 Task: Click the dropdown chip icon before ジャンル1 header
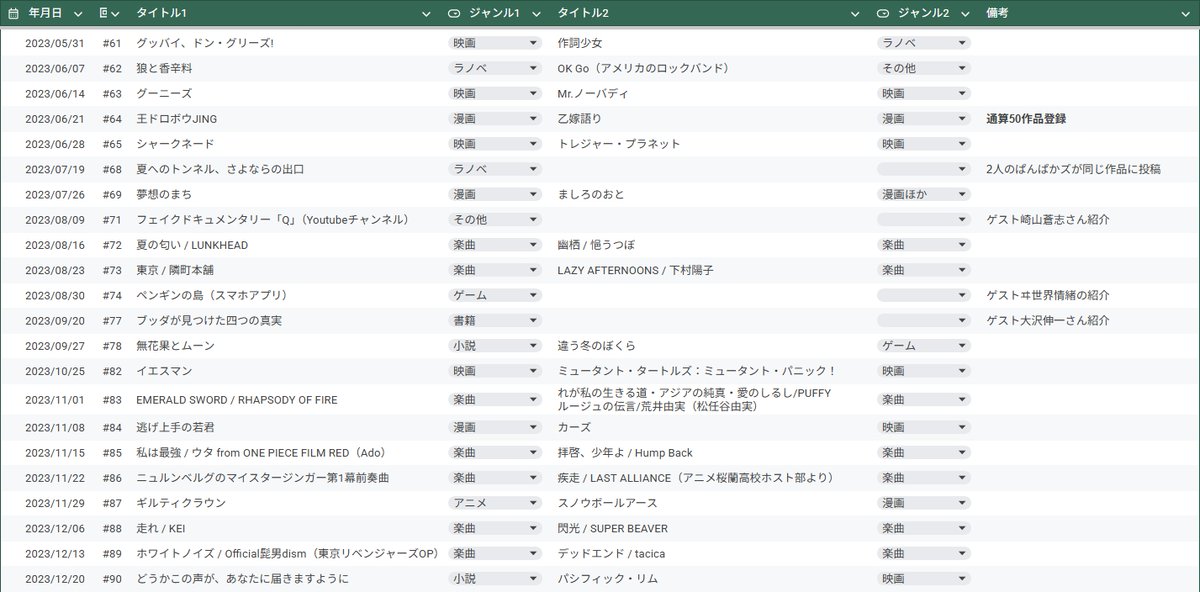coord(453,13)
